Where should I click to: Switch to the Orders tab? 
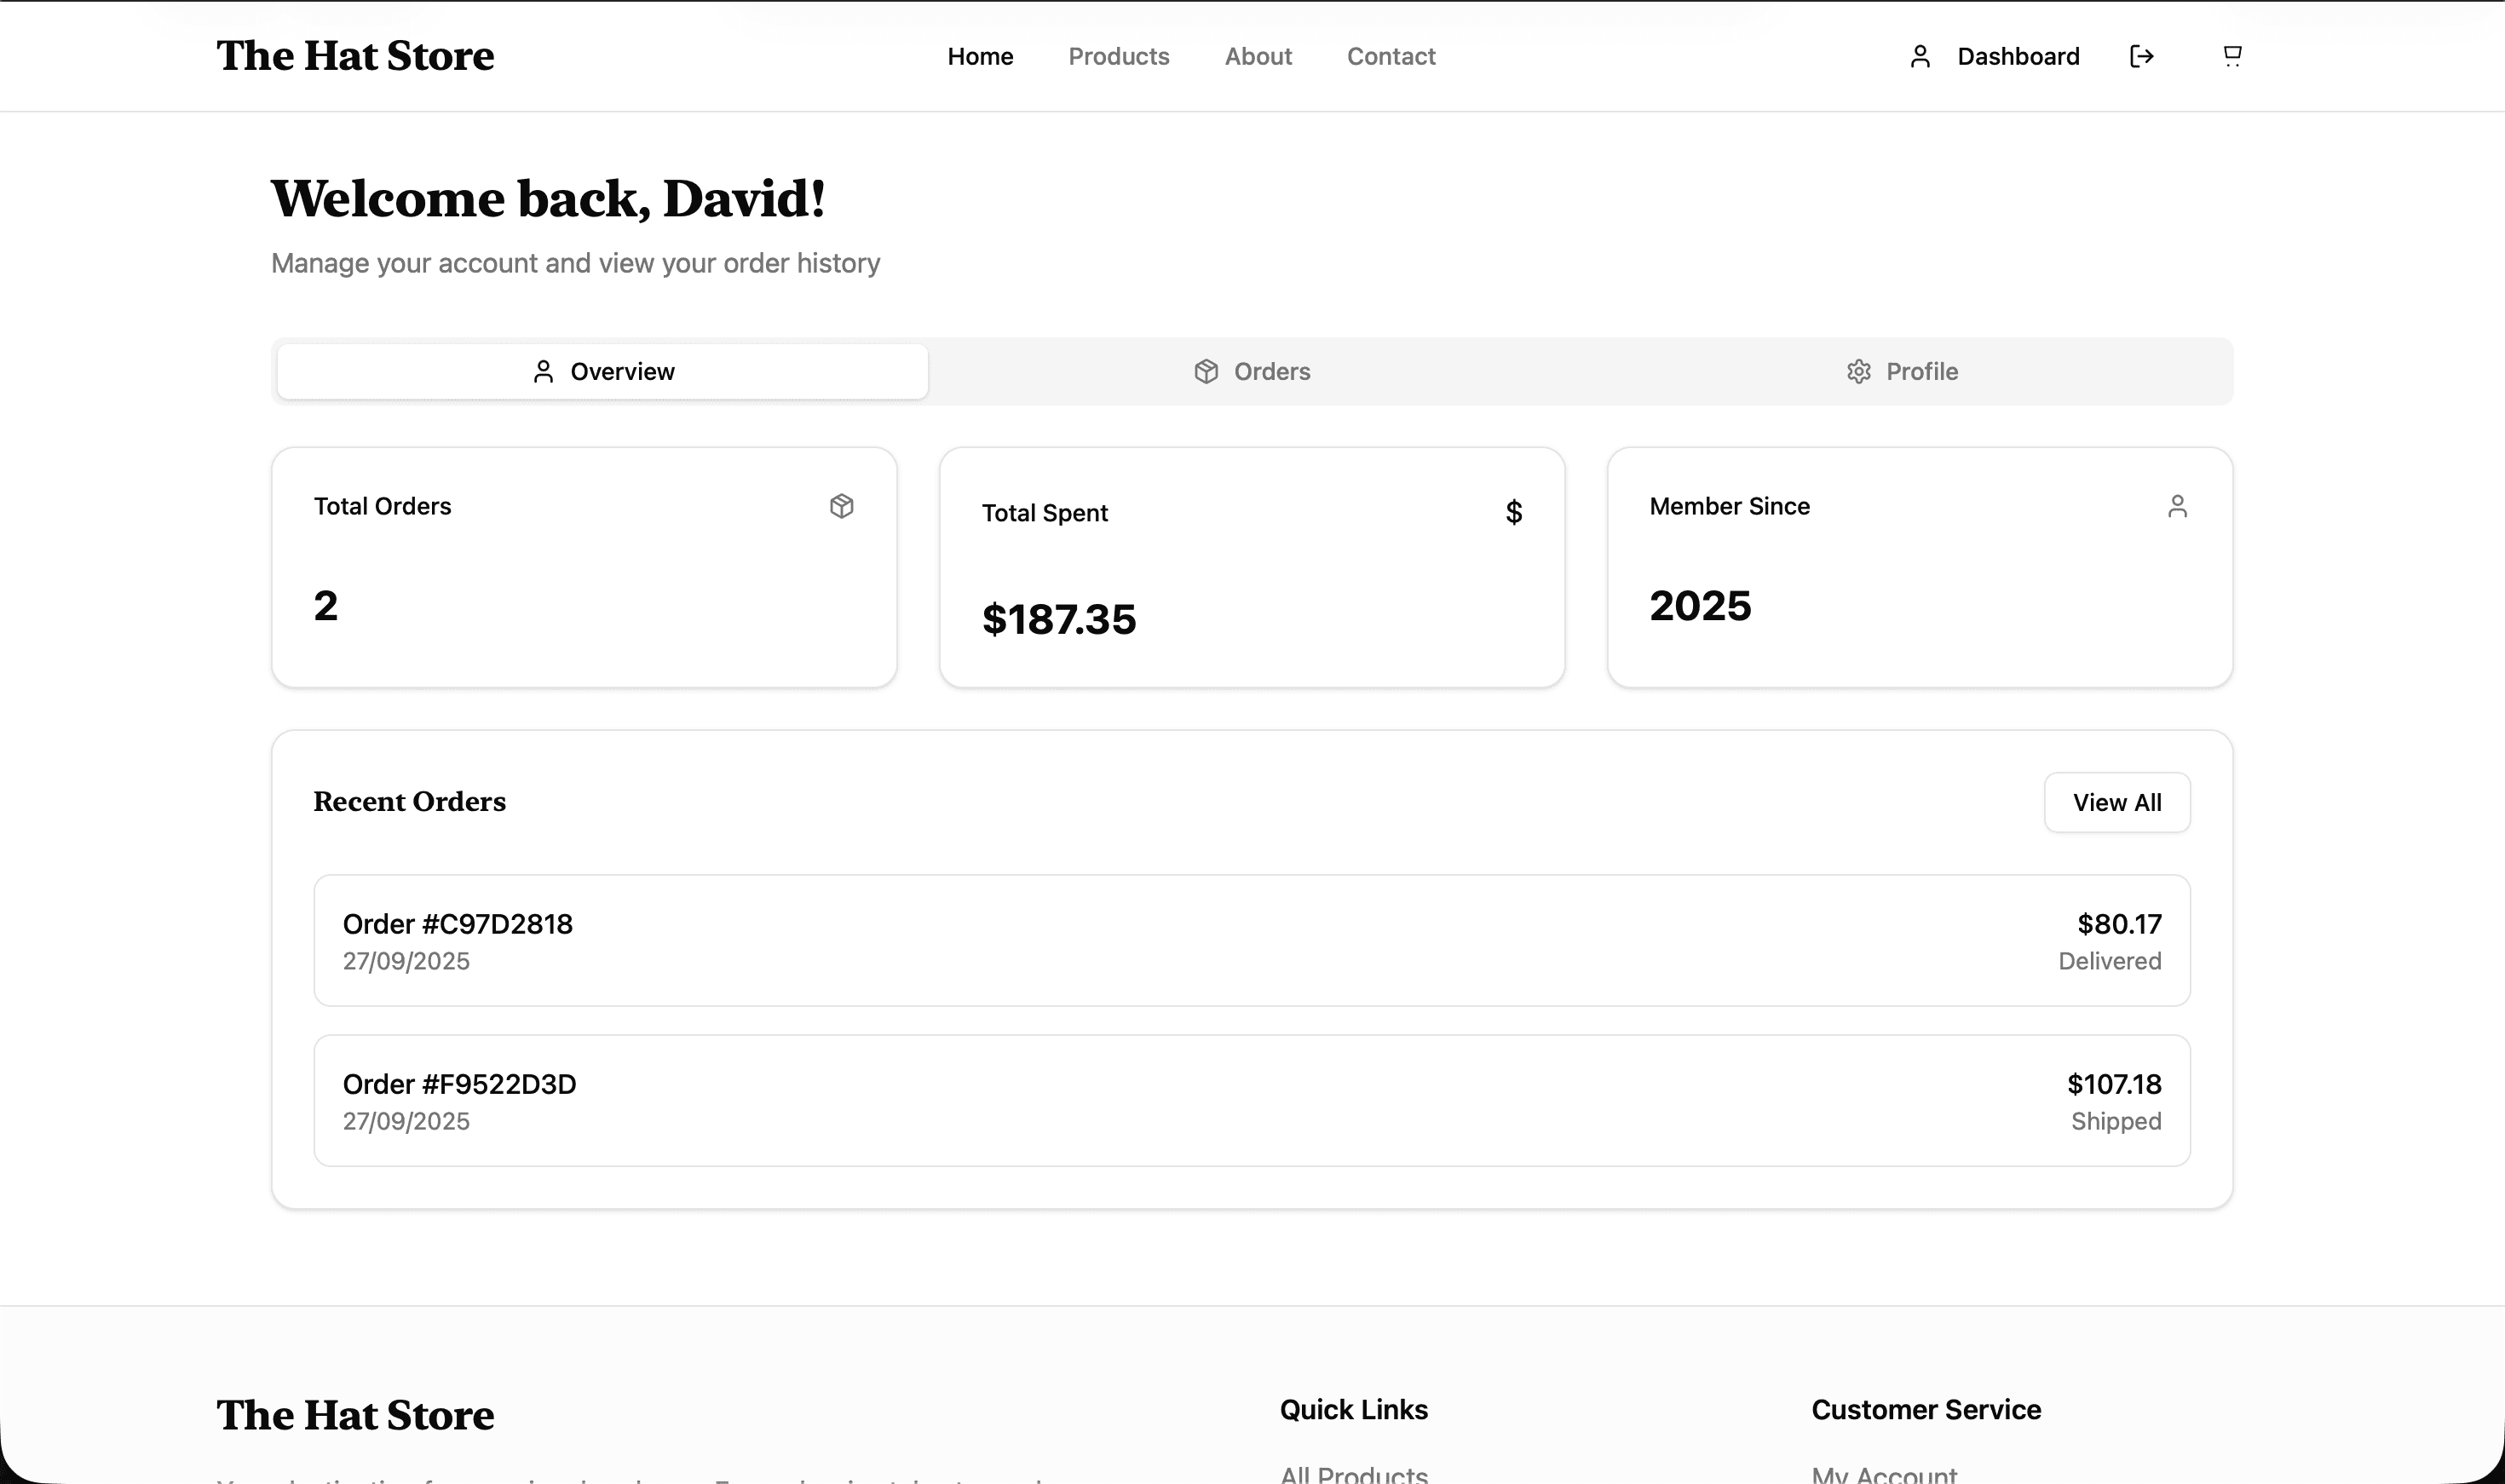coord(1252,372)
